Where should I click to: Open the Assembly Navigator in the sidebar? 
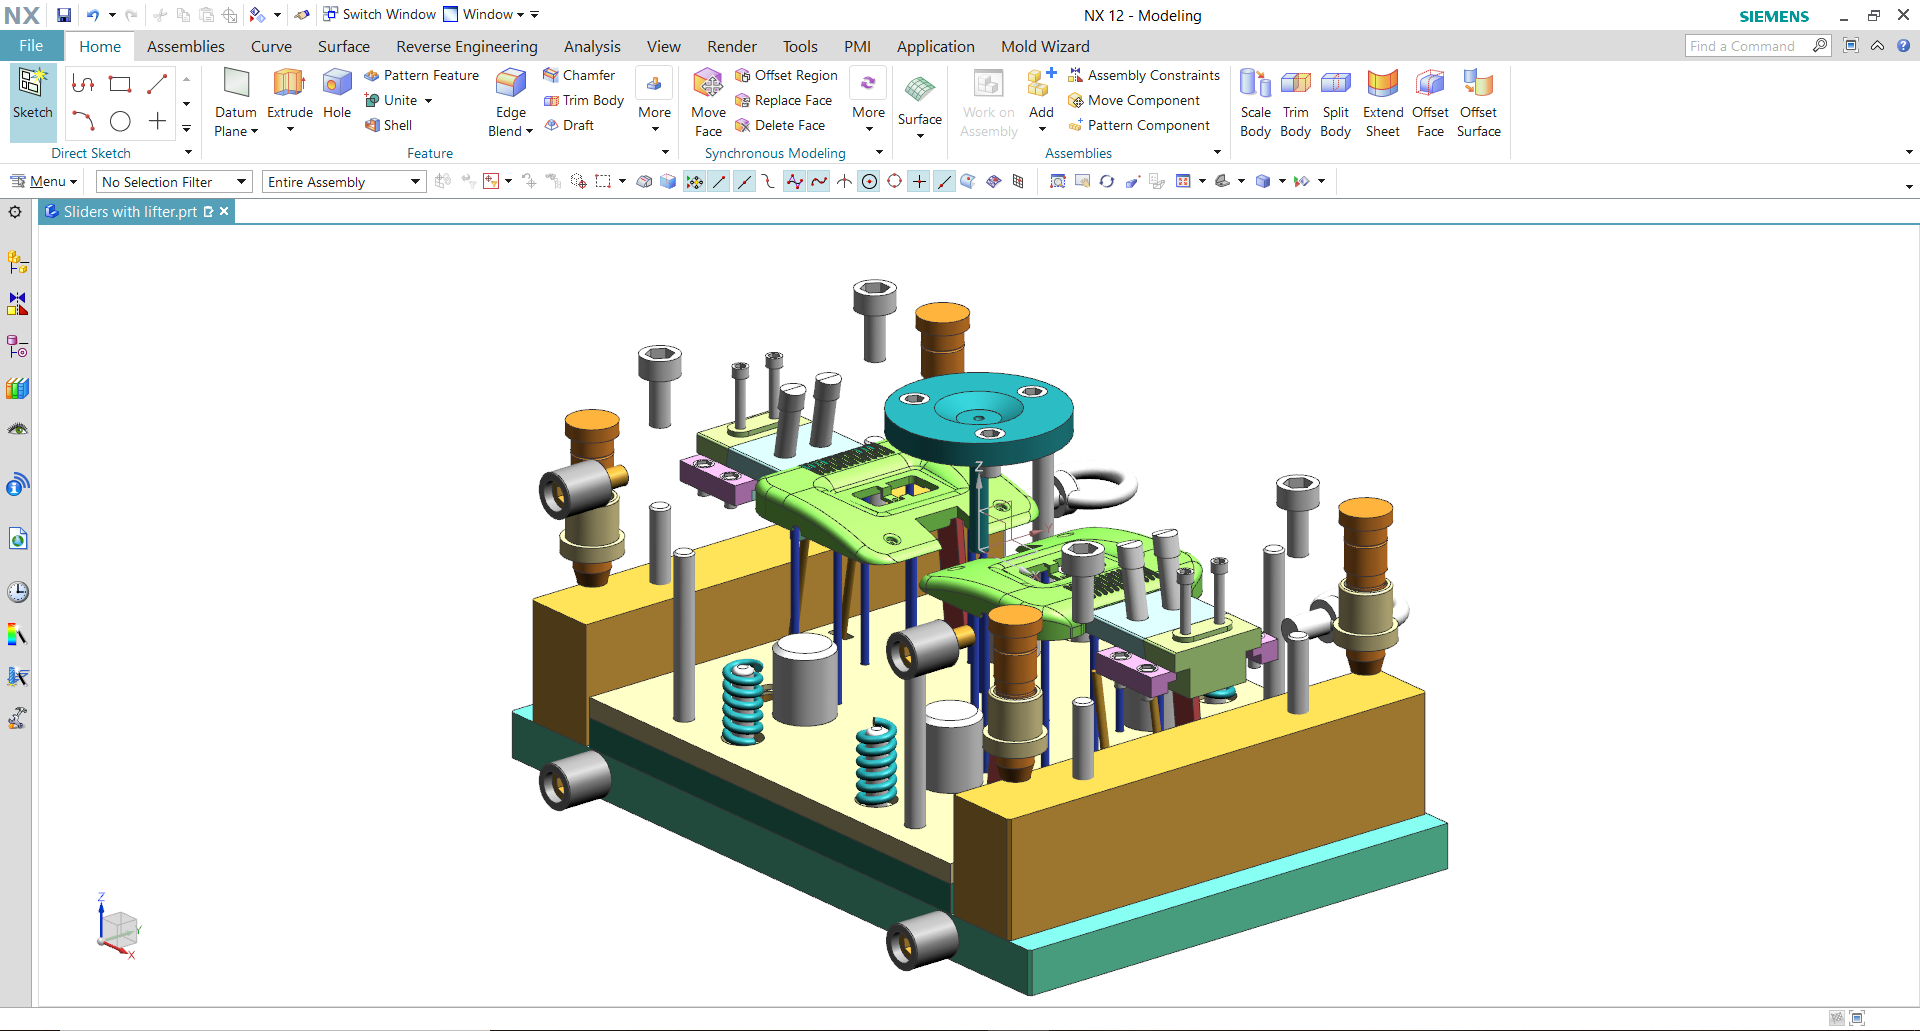click(17, 262)
